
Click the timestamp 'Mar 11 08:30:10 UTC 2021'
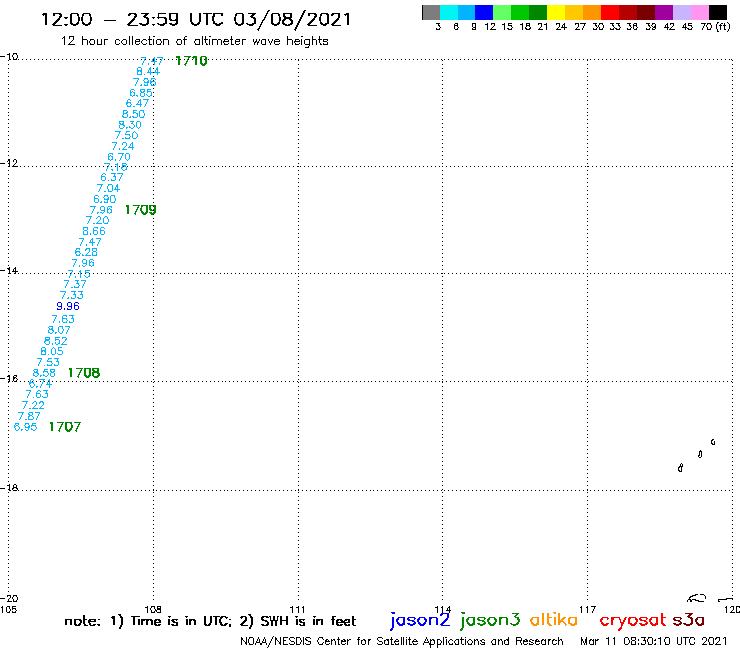(654, 642)
